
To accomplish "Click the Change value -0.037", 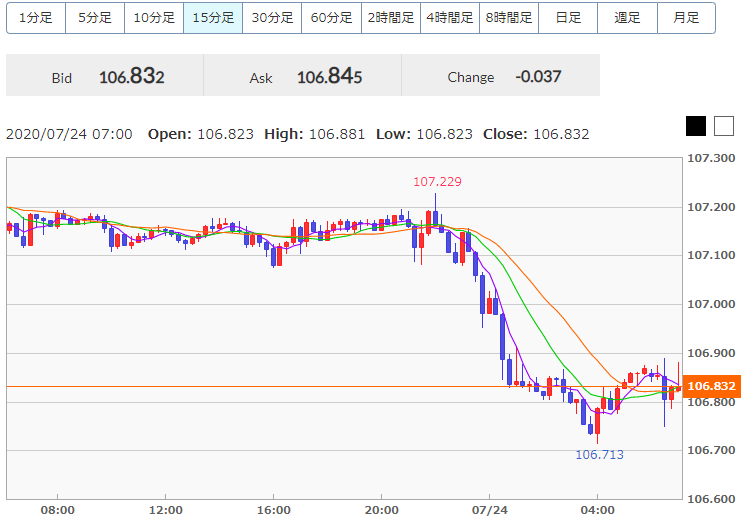I will 538,77.
